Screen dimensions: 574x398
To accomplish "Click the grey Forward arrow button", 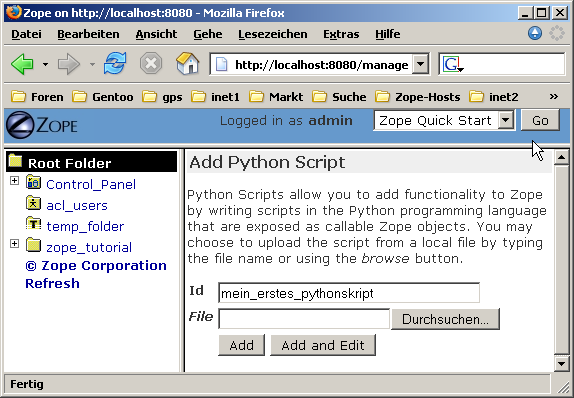I will point(68,64).
